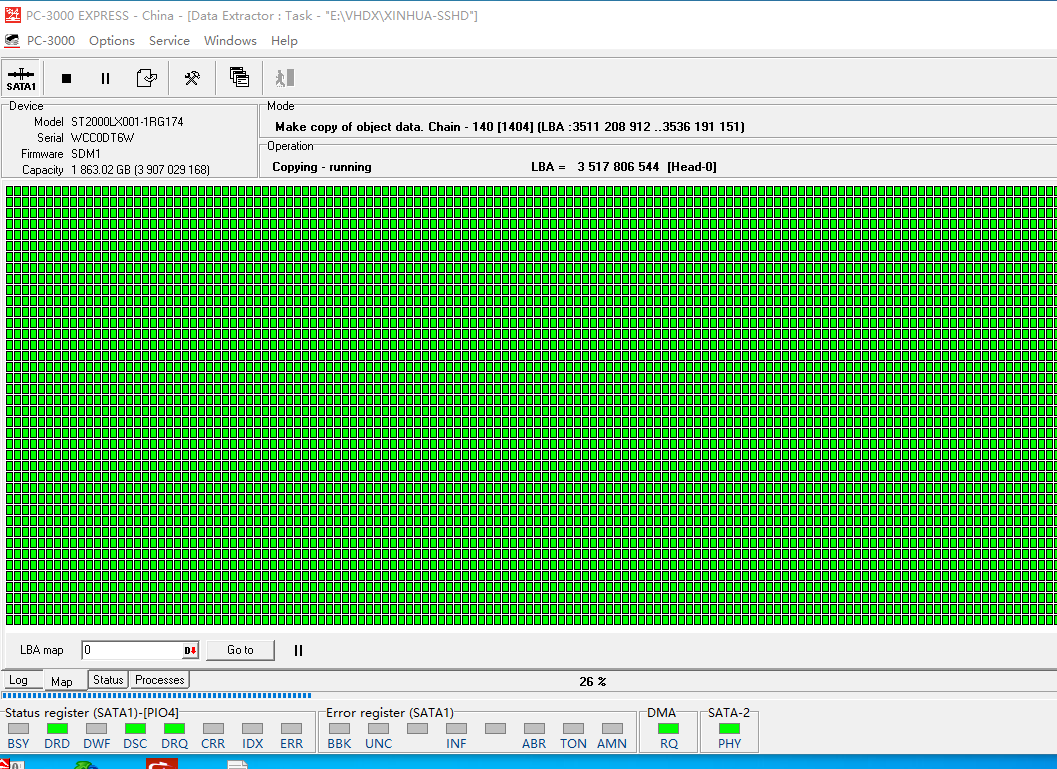Click the PC-3000 logo icon in menu bar
1057x769 pixels.
click(x=12, y=41)
